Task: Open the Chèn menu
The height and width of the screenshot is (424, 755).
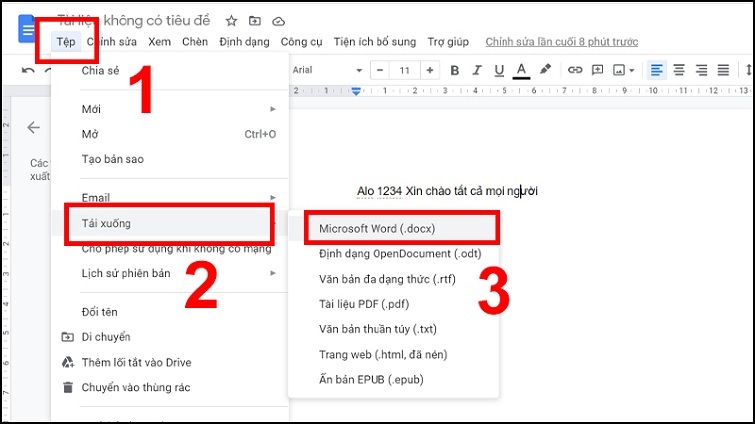Action: pos(195,42)
